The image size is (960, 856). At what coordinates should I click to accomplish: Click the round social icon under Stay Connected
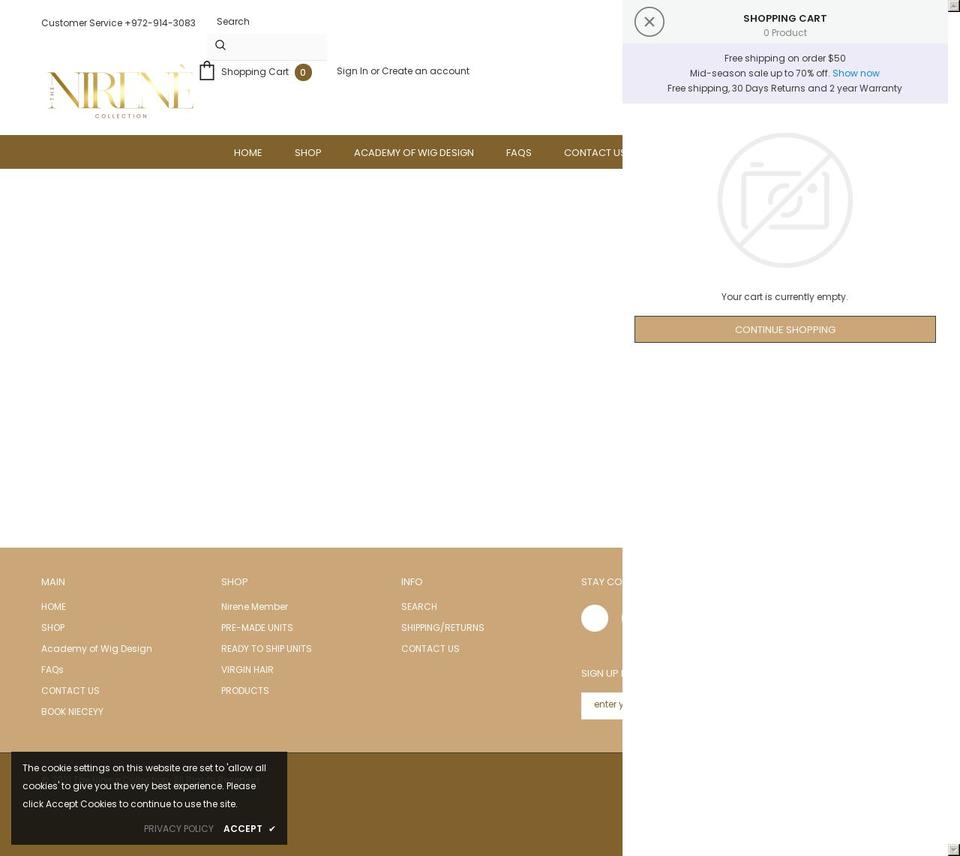click(594, 618)
